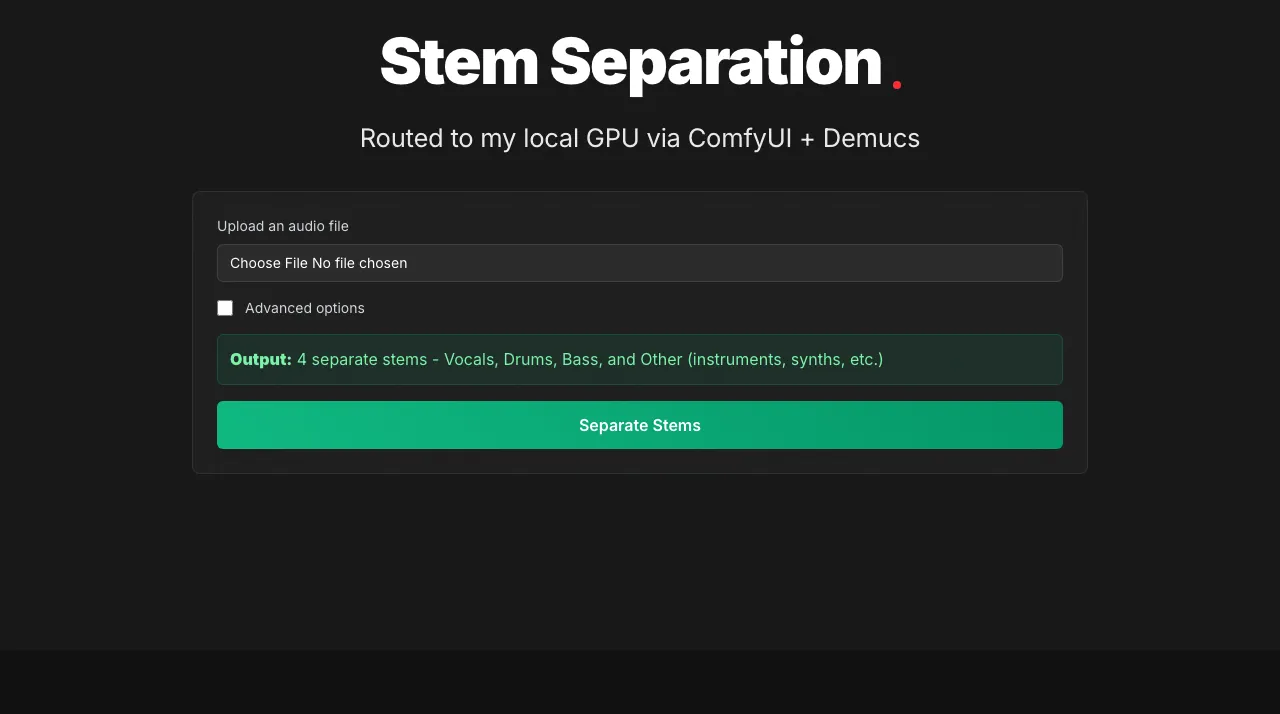
Task: Click the 'Advanced options' label text
Action: (x=305, y=308)
